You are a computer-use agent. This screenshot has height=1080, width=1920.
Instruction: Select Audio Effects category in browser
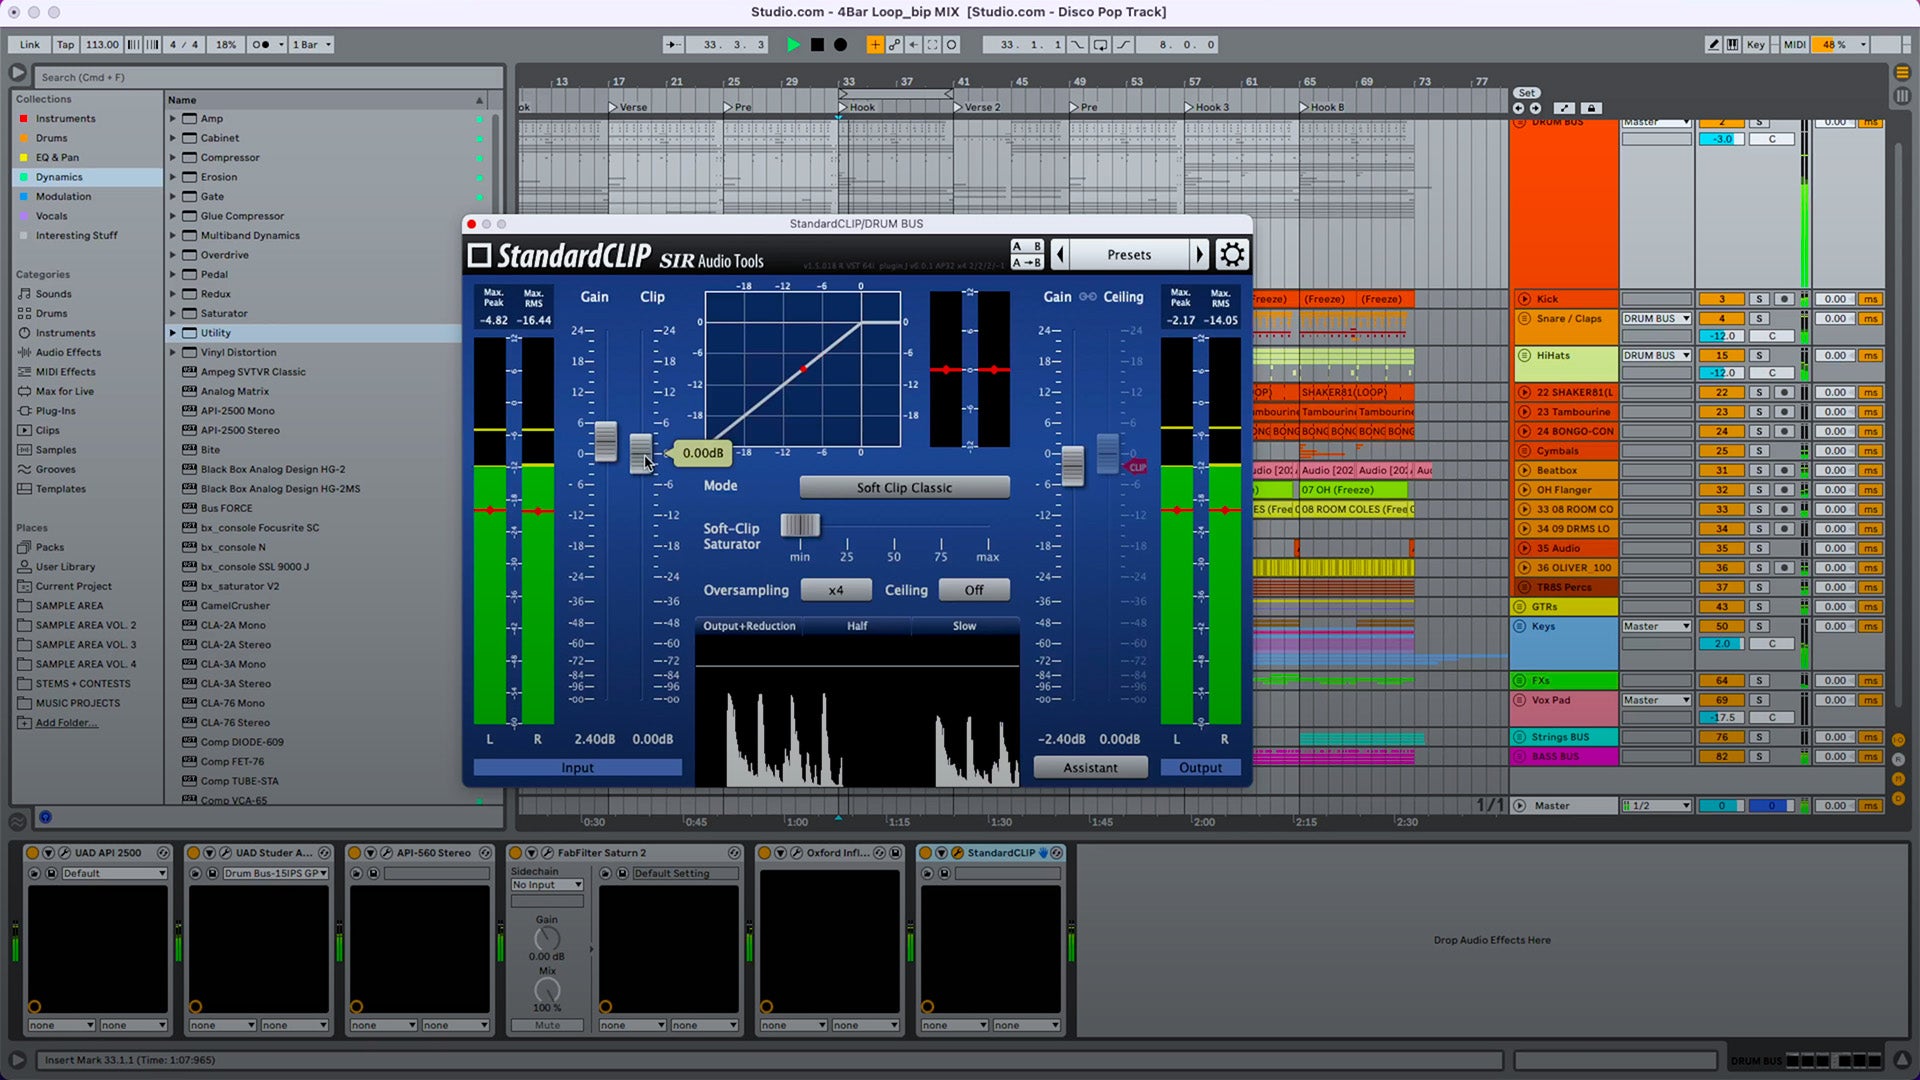(x=68, y=352)
